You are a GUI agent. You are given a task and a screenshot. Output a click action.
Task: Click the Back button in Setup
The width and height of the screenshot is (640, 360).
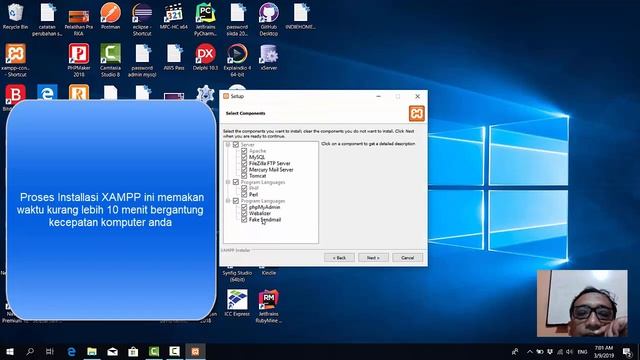[x=339, y=258]
